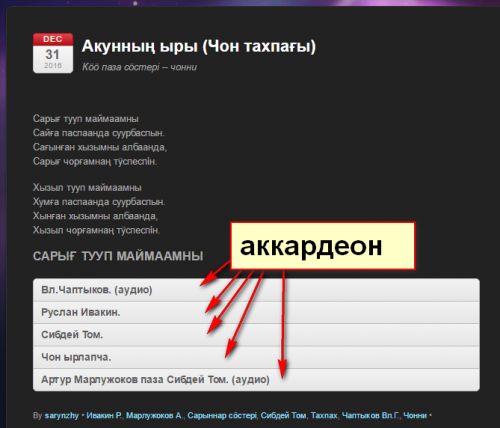Expand the Чон ырлапча accordion row
Screen dimensions: 500x428
256,357
